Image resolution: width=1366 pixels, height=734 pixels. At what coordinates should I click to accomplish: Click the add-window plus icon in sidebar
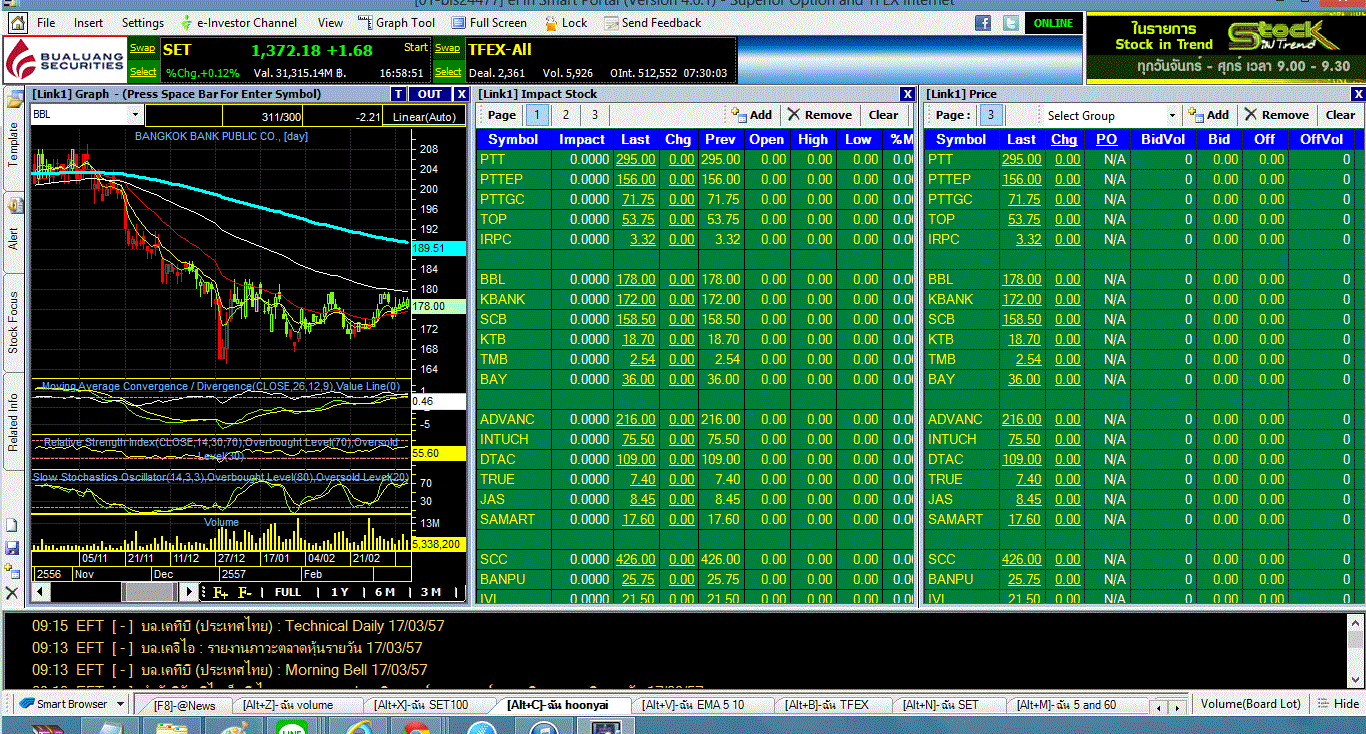coord(12,571)
